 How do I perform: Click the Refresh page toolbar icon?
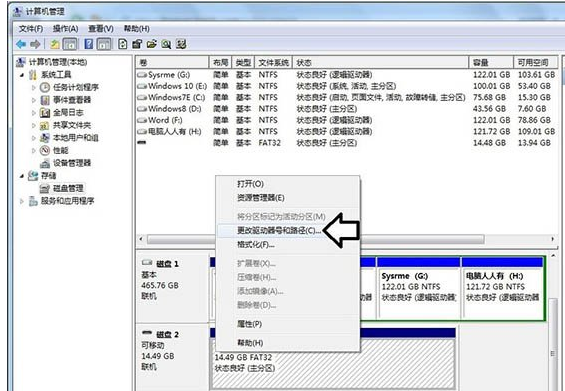tap(123, 44)
